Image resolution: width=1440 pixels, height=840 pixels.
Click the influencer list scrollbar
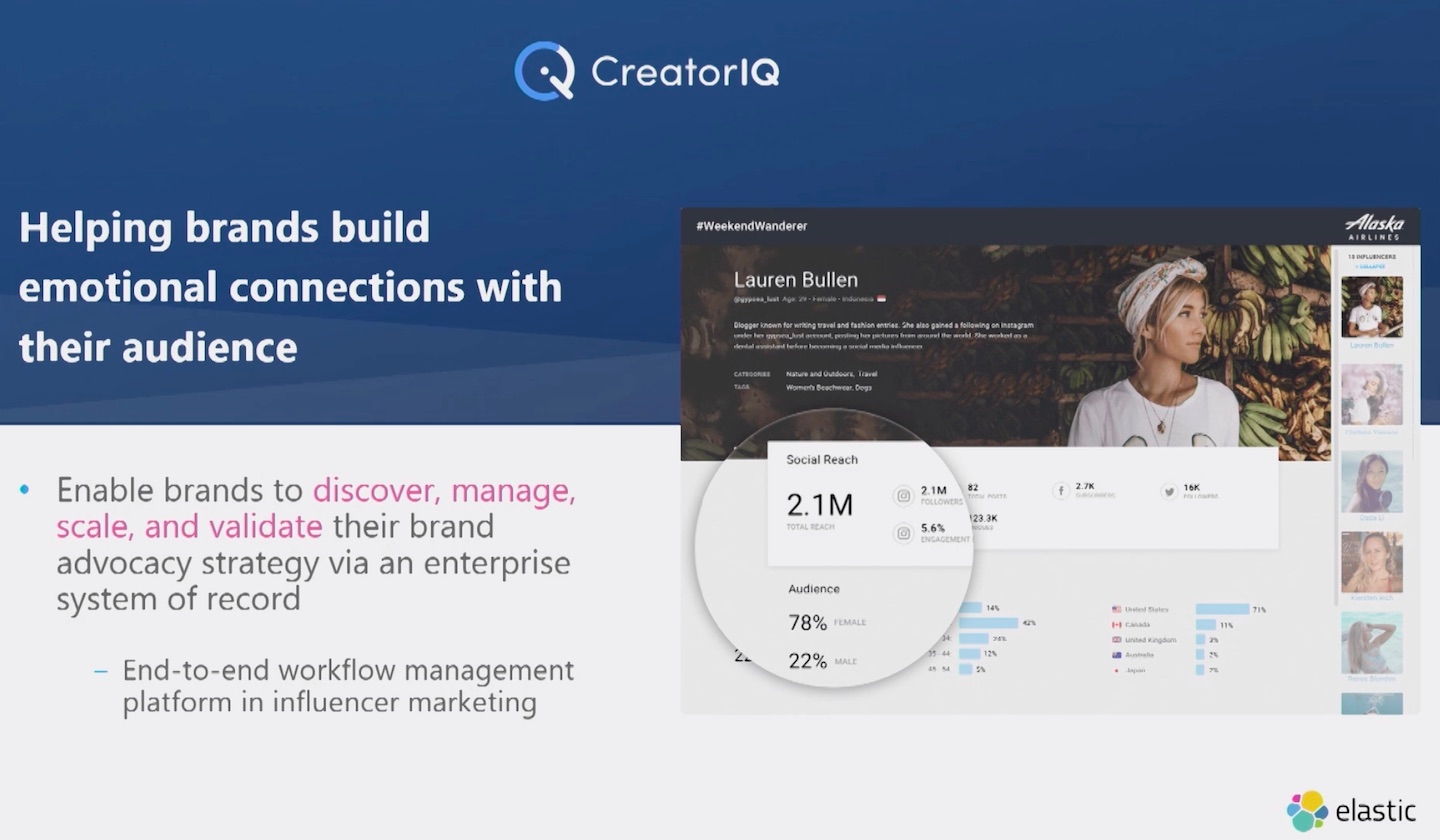pyautogui.click(x=1336, y=425)
